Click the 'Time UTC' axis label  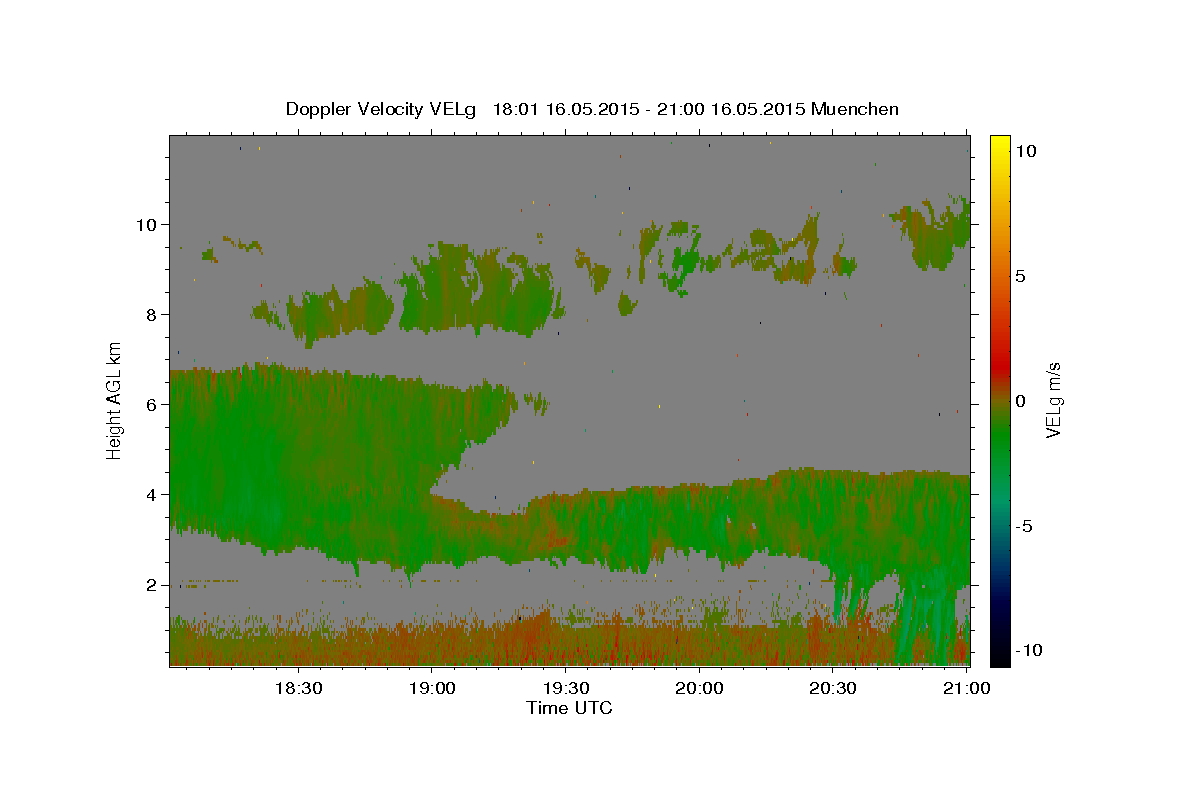[569, 708]
